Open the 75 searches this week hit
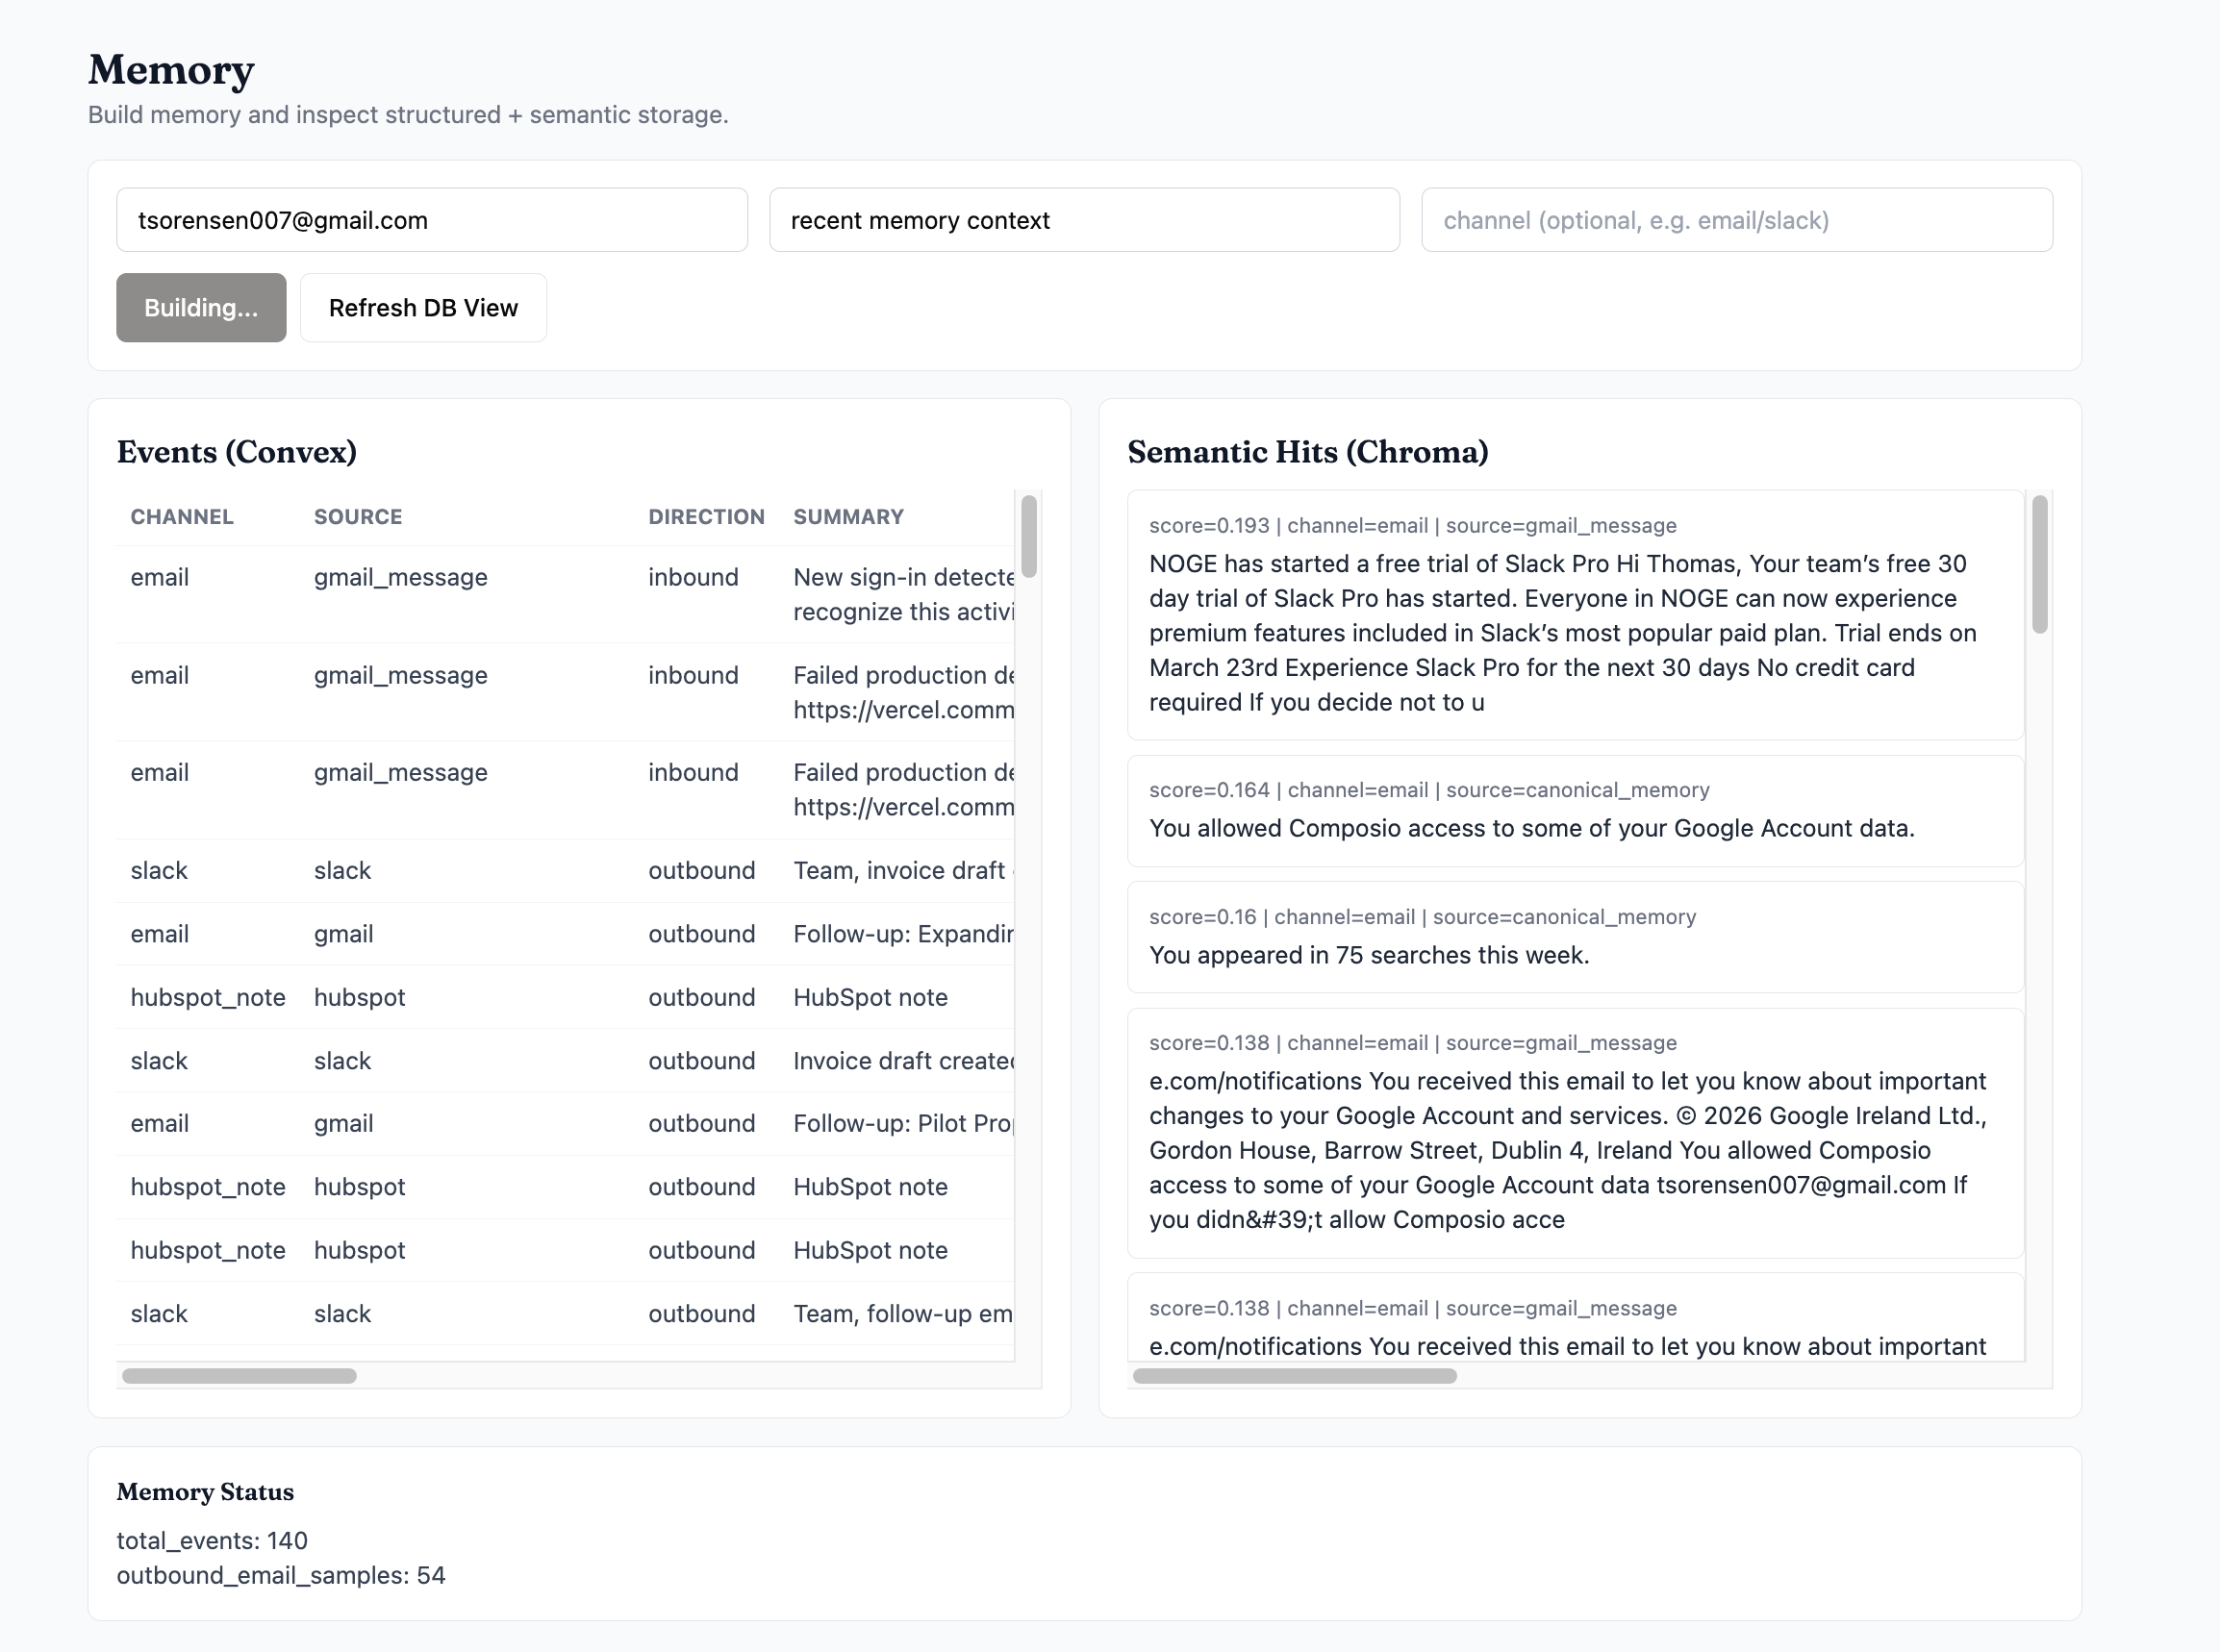 (x=1575, y=938)
